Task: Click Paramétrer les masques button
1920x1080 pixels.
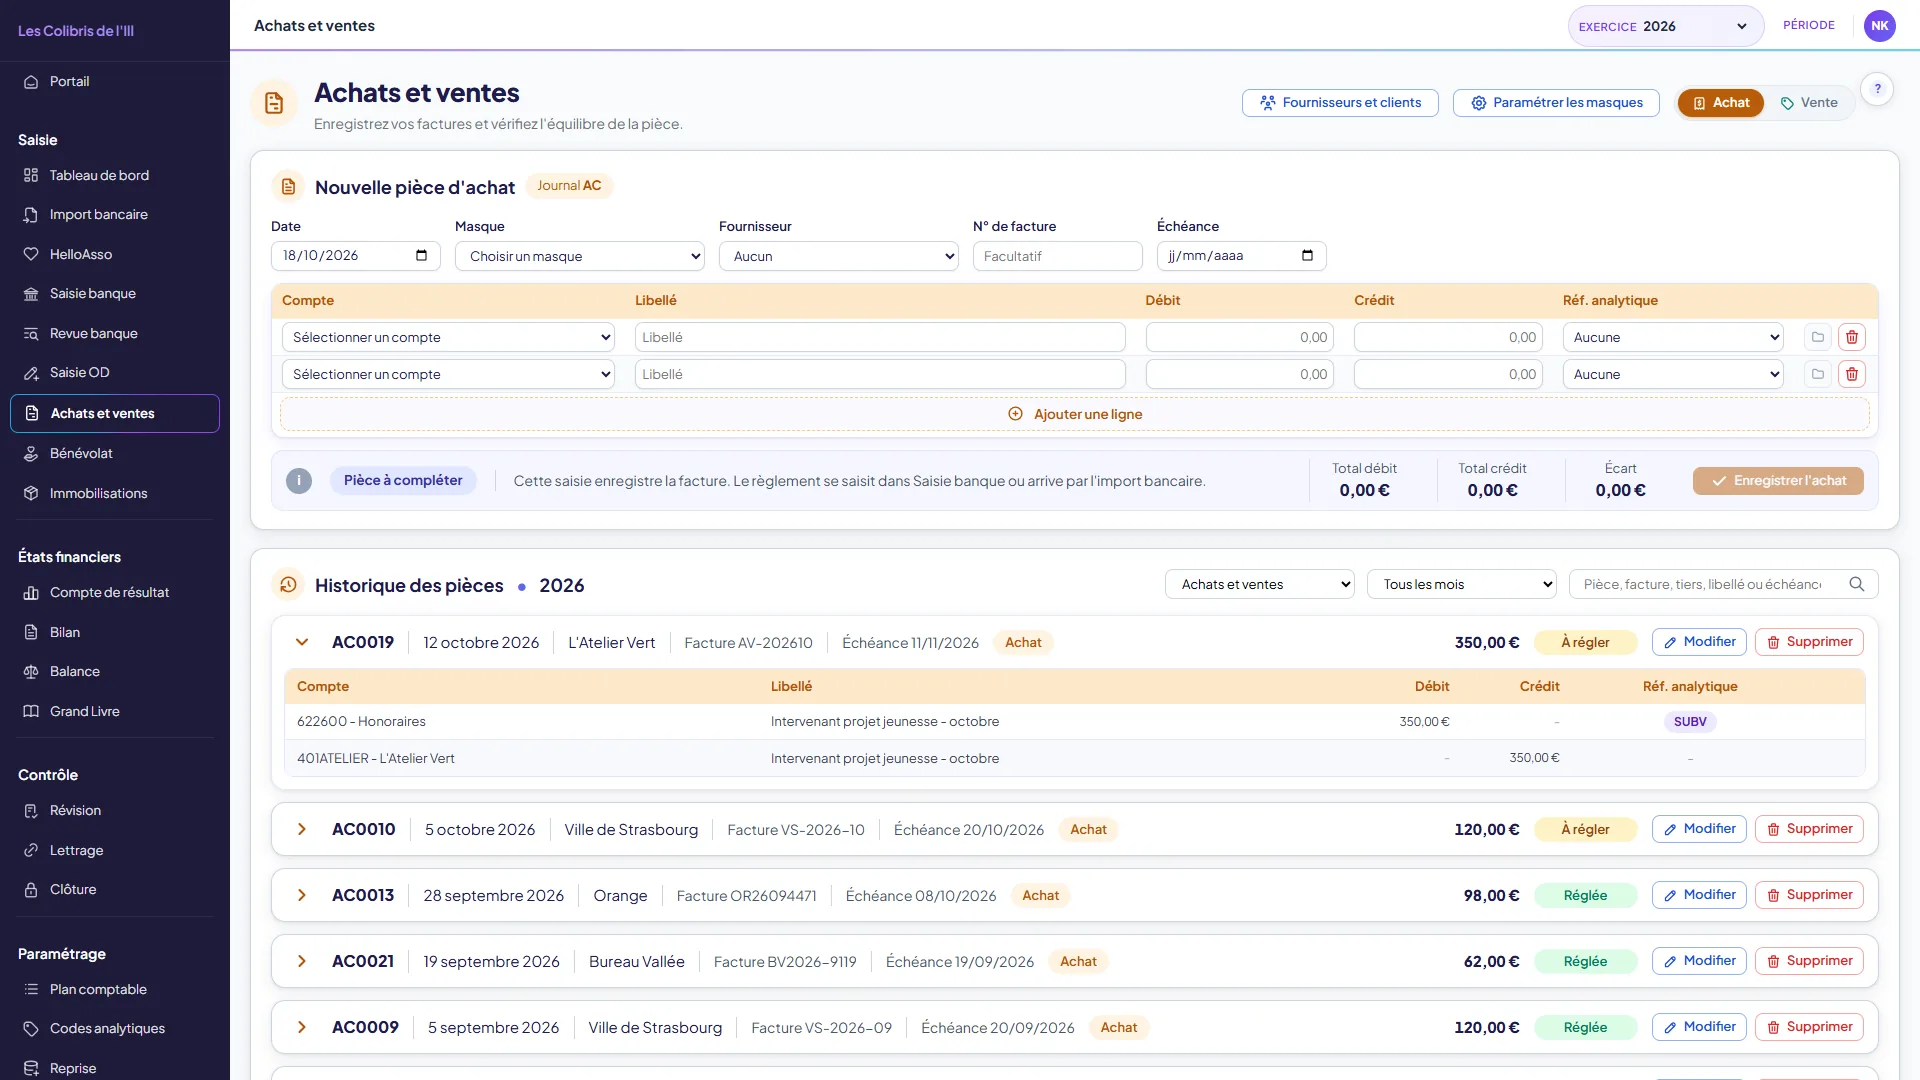Action: point(1556,103)
